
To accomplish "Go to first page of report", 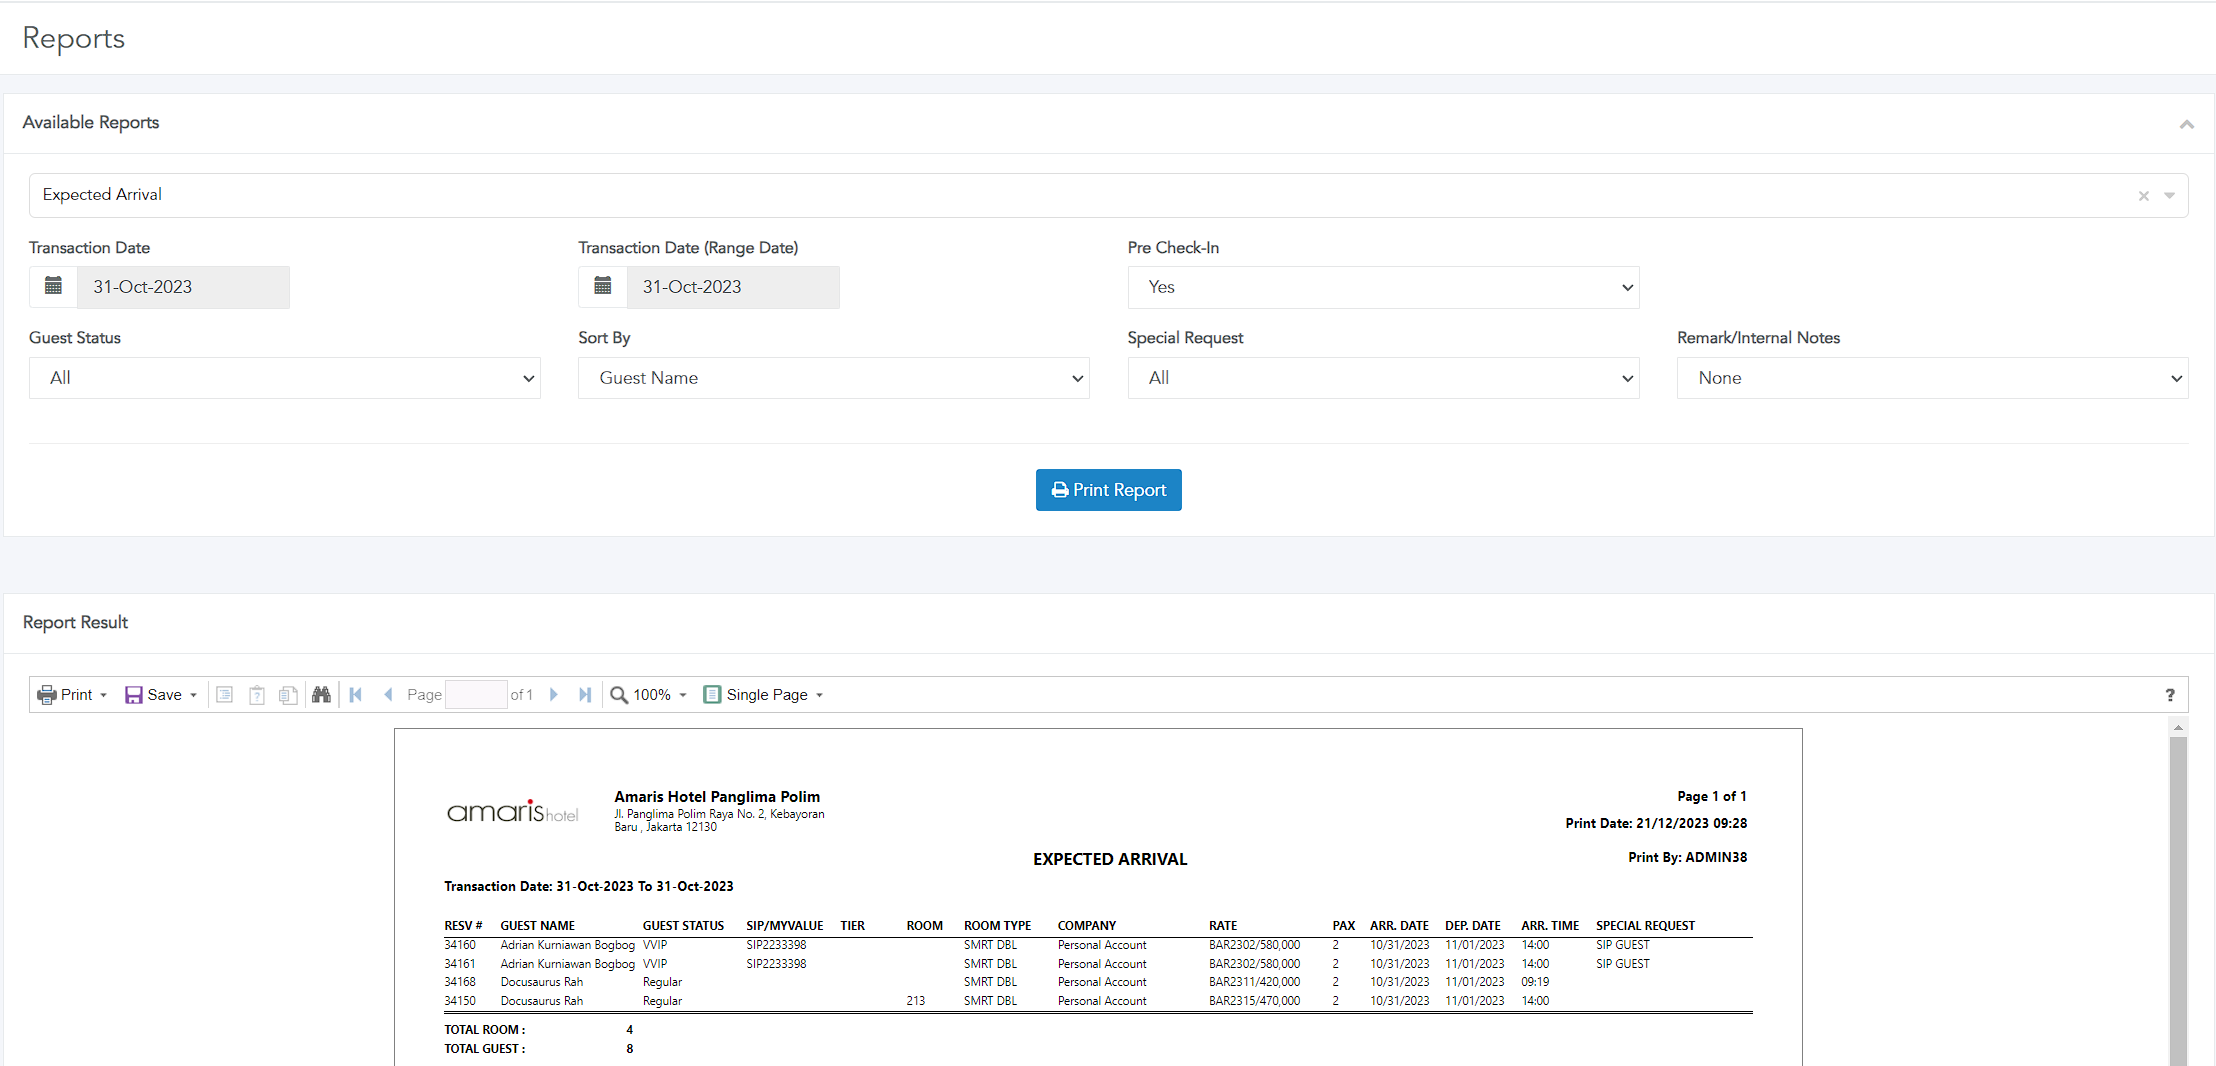I will [356, 695].
